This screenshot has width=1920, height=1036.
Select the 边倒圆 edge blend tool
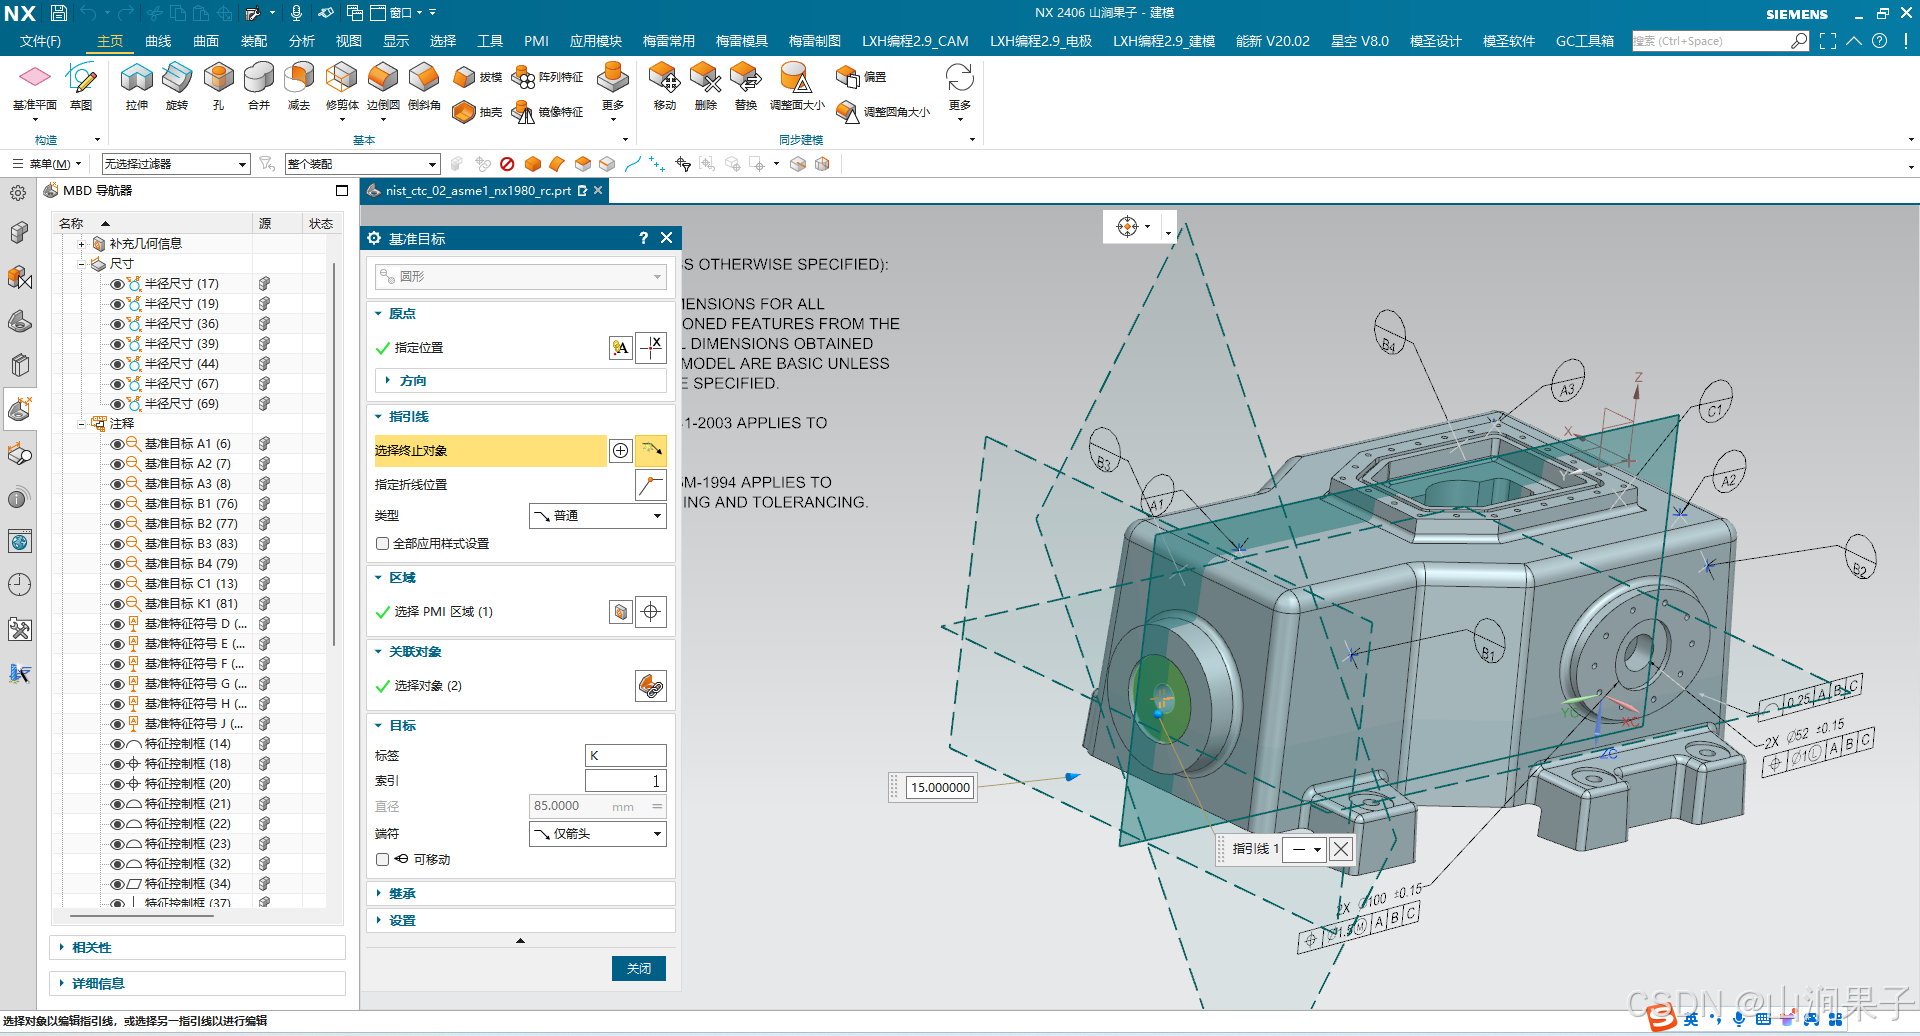pos(383,86)
